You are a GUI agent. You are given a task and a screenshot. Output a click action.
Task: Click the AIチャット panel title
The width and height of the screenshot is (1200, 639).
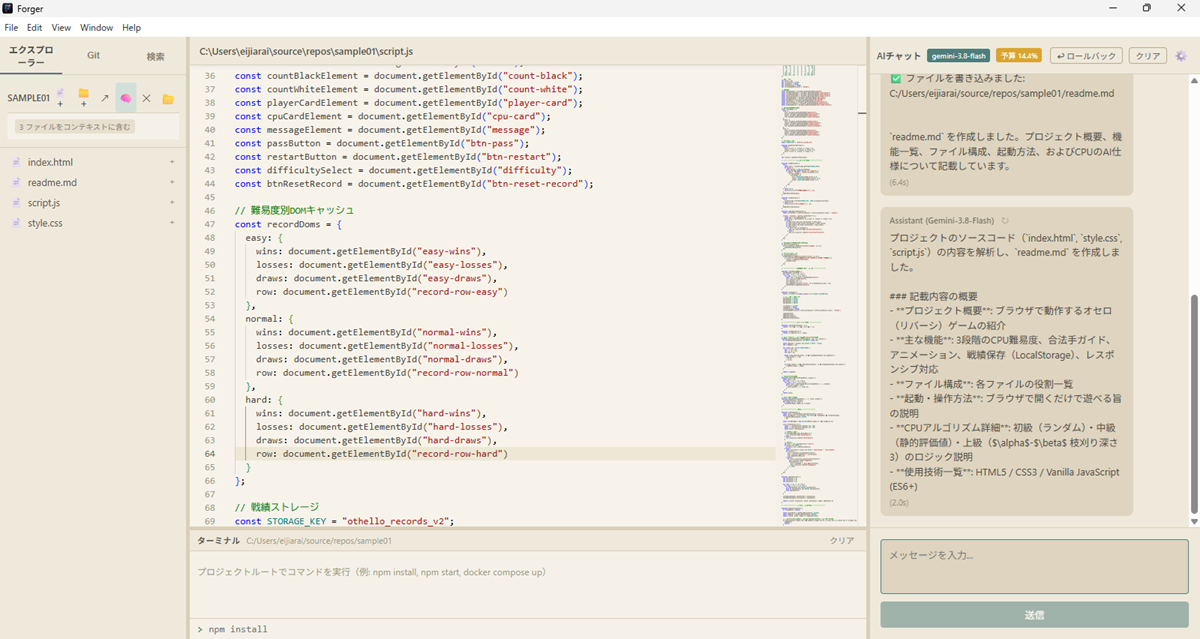[x=898, y=56]
